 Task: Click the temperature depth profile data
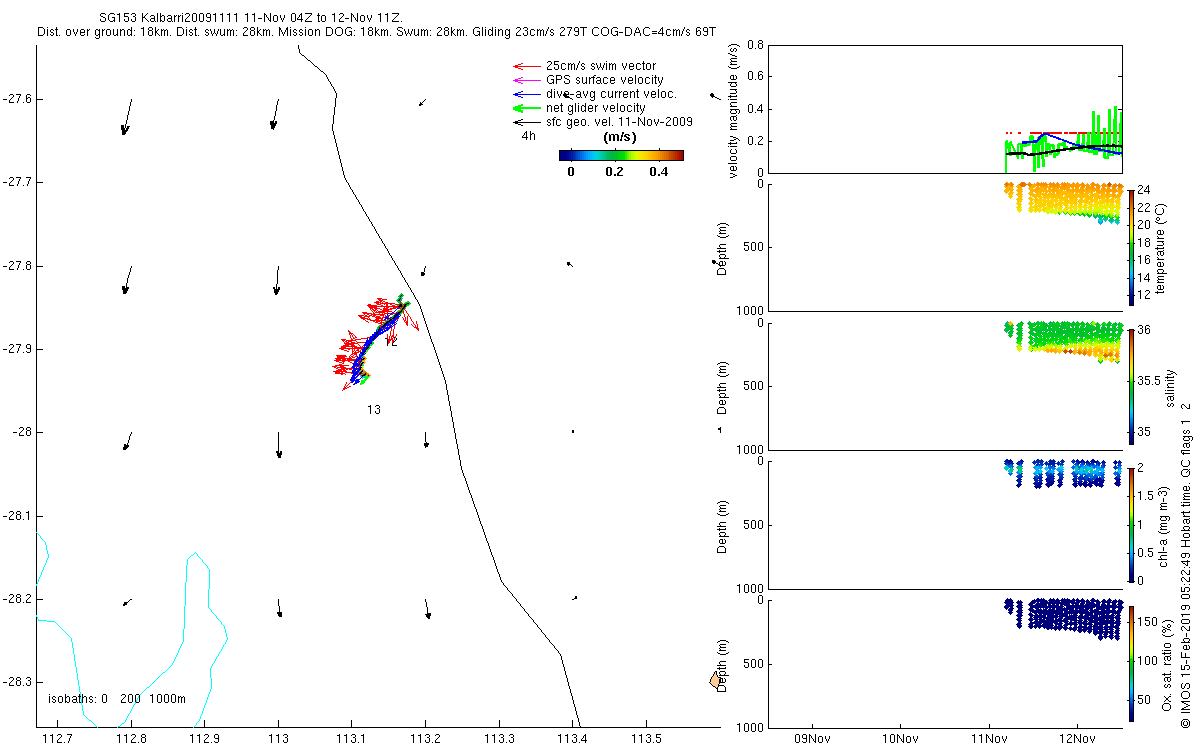(1063, 202)
